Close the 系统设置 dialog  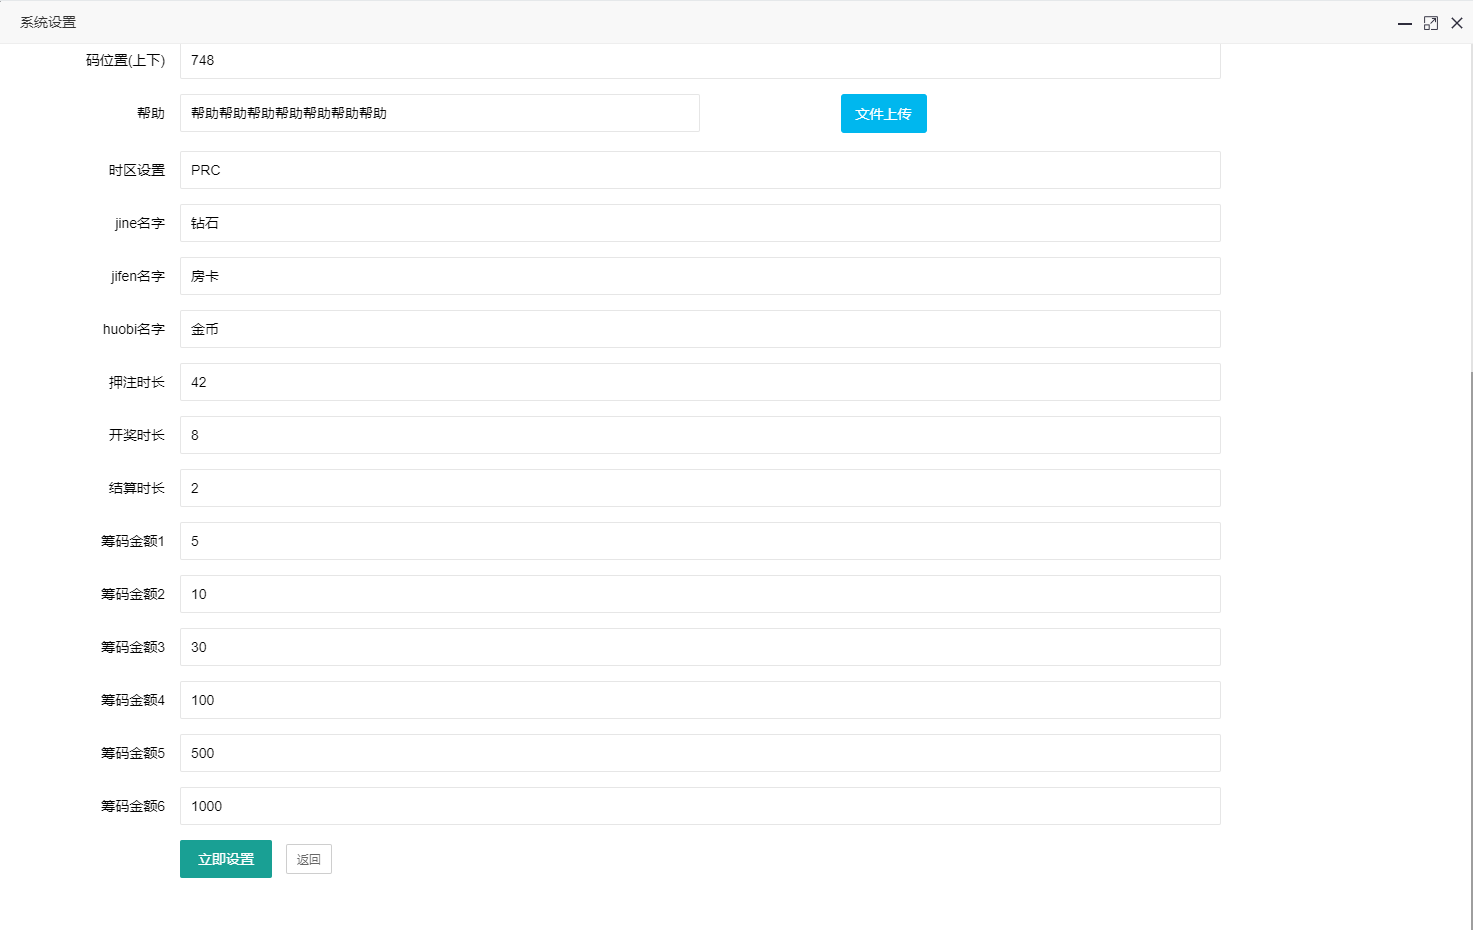click(1456, 23)
